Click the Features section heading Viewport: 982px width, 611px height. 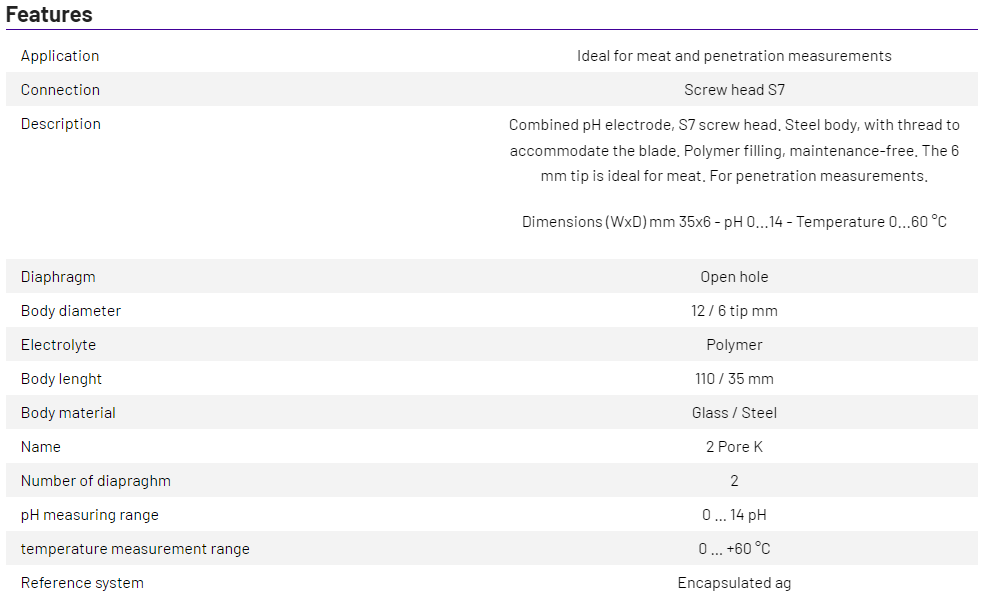pyautogui.click(x=49, y=15)
